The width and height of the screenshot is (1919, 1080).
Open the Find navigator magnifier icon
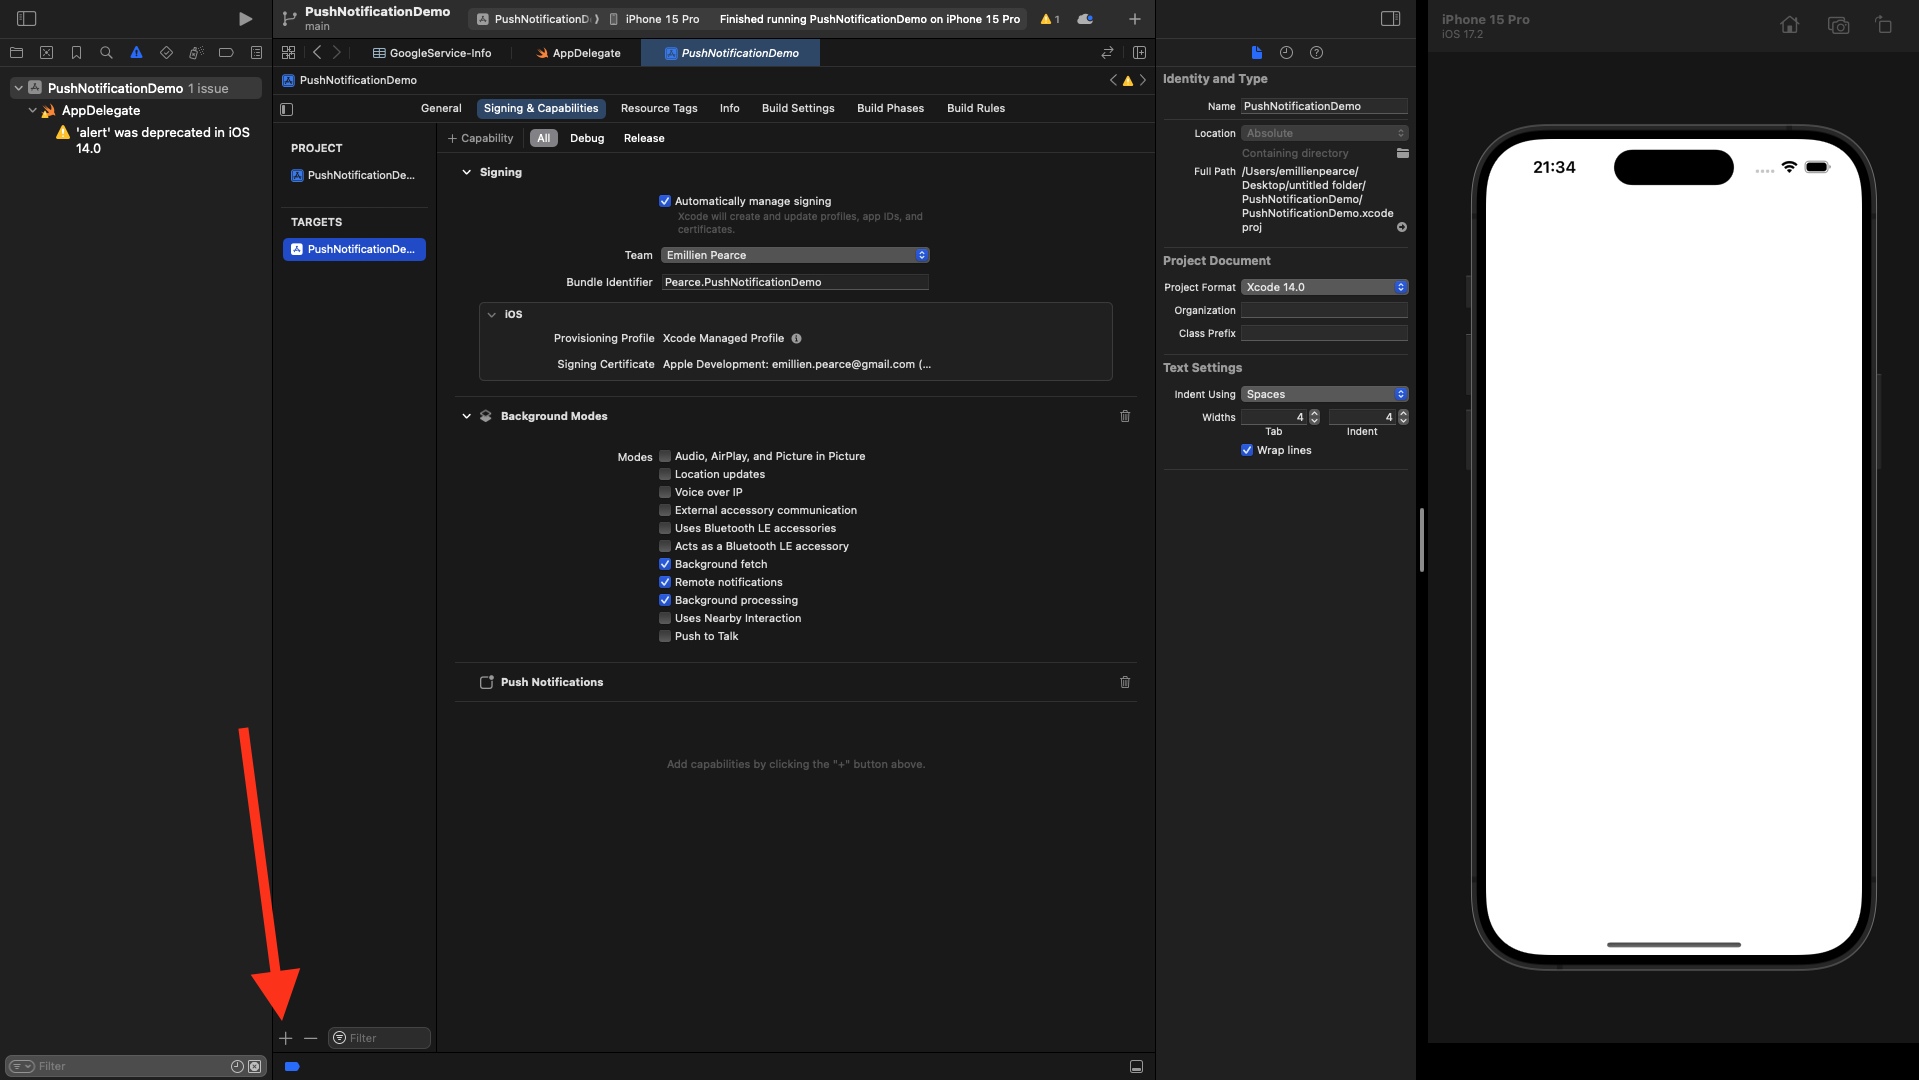[x=106, y=53]
